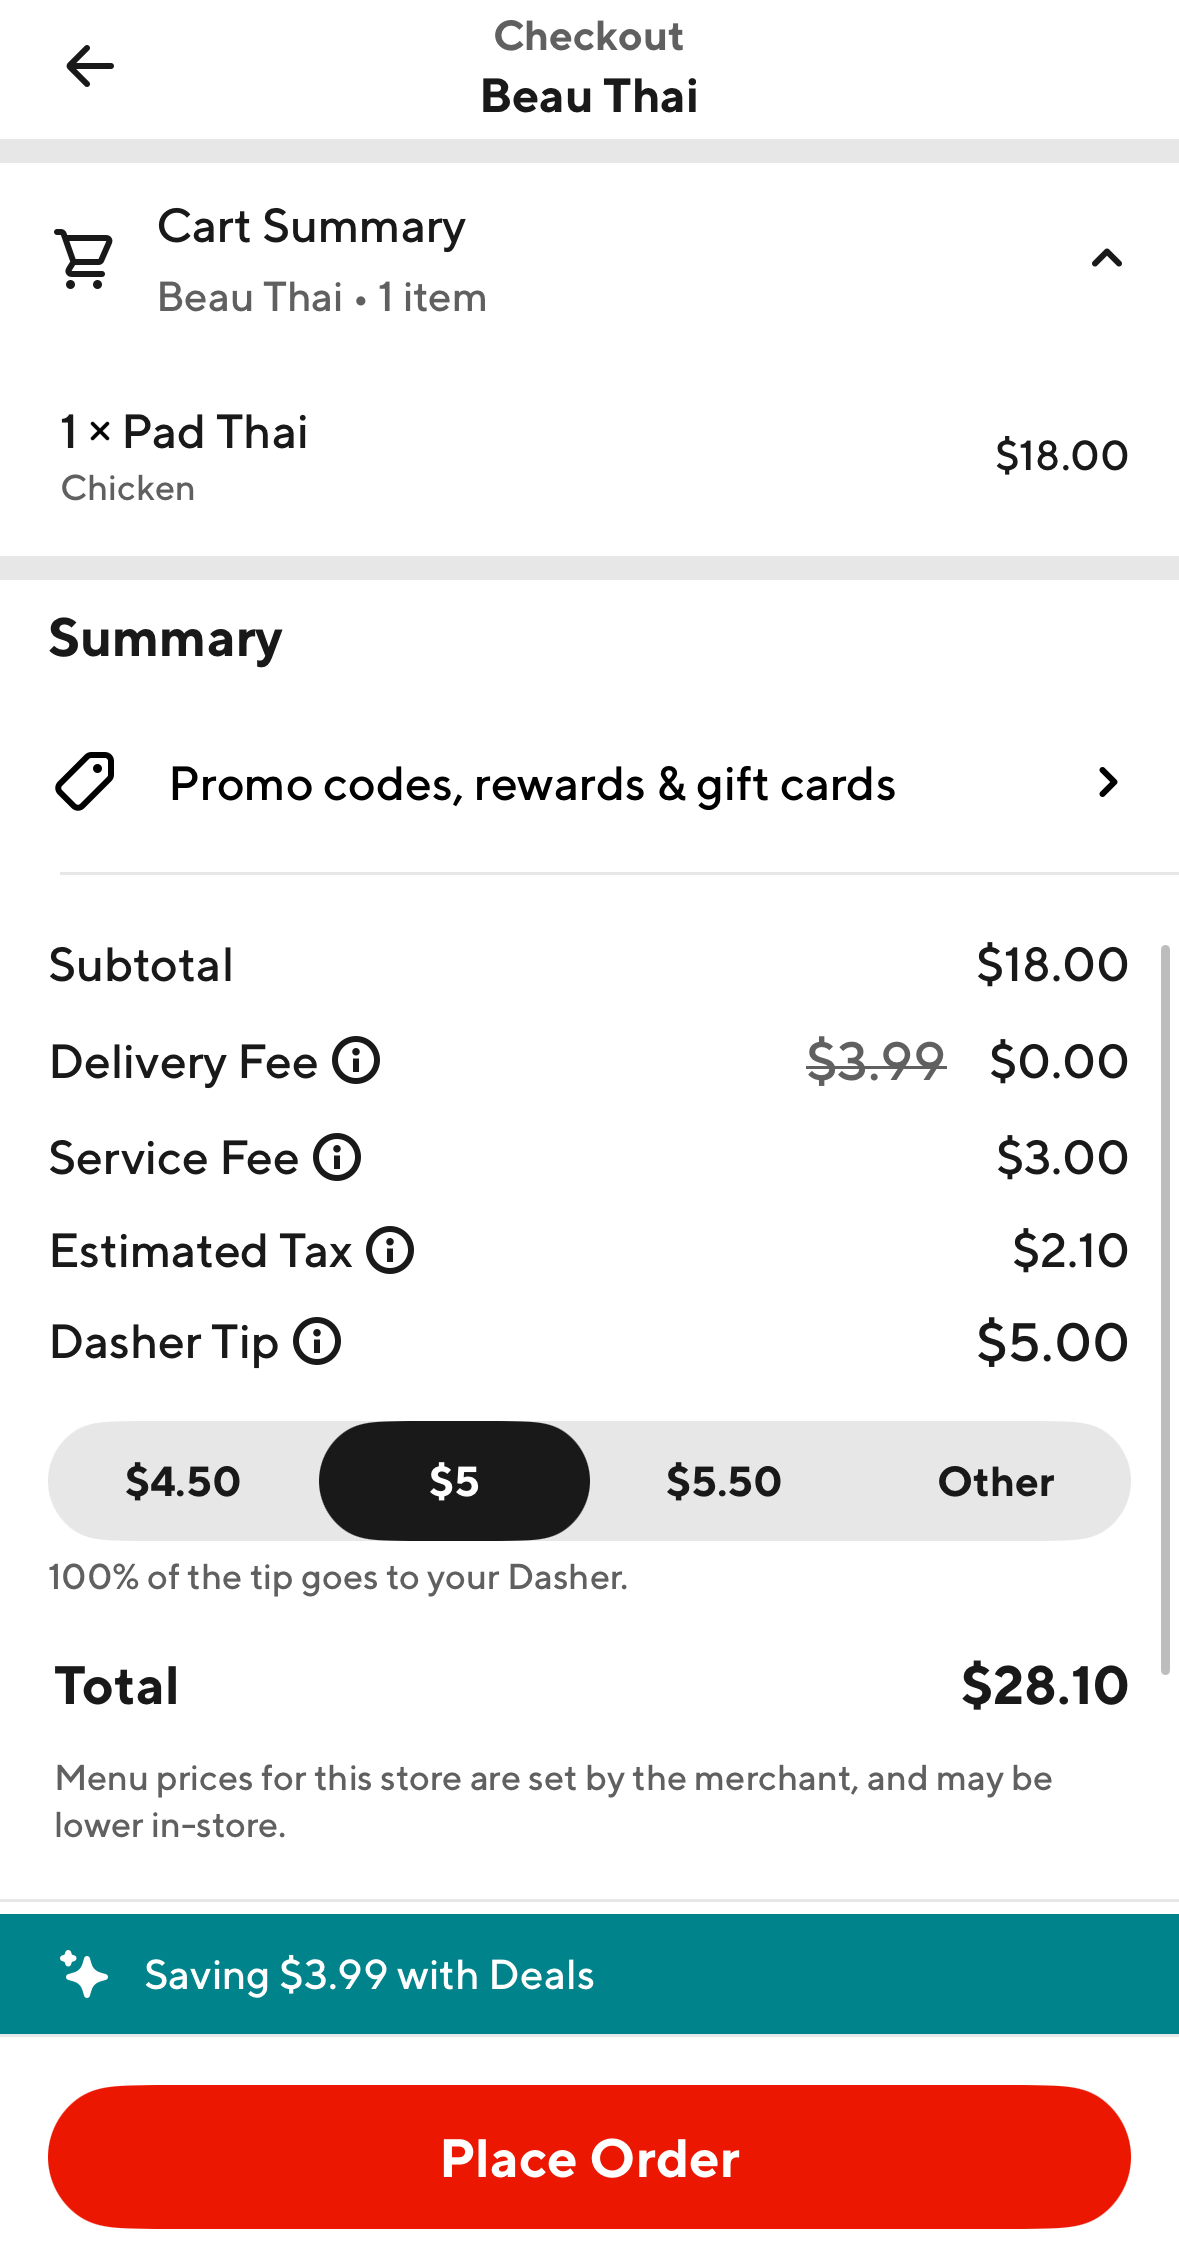
Task: Tap the Cart Summary header
Action: click(x=312, y=259)
